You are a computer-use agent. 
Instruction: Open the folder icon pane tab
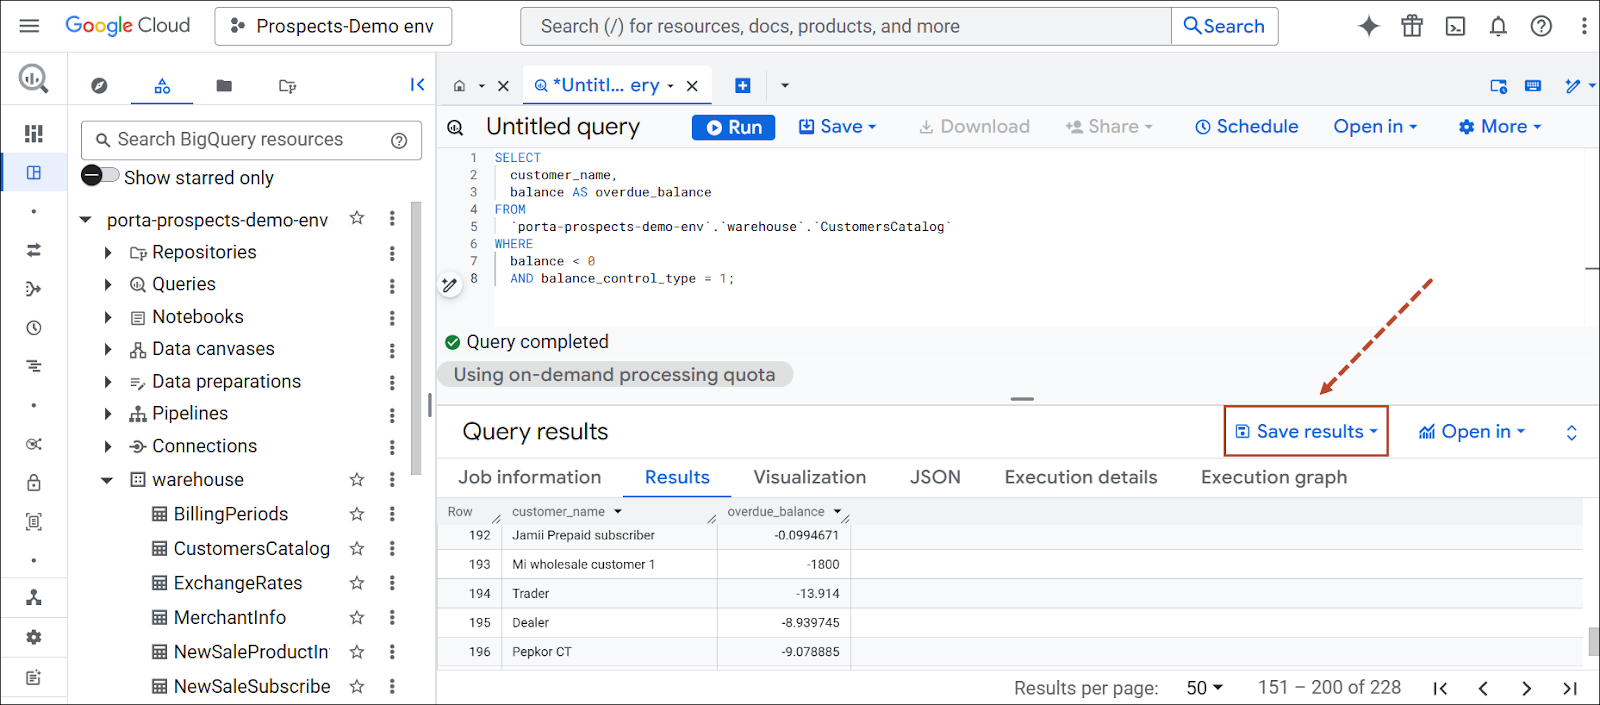[224, 86]
